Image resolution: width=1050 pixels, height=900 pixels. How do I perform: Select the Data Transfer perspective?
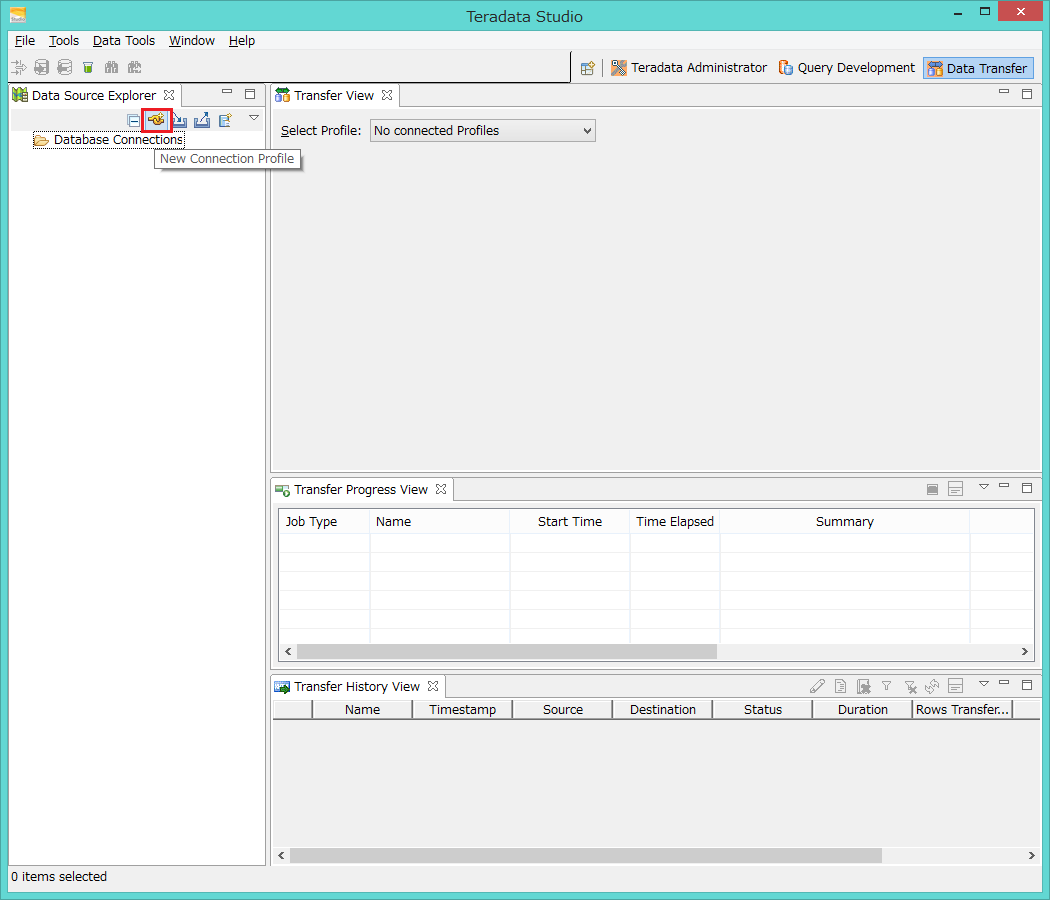(x=978, y=68)
